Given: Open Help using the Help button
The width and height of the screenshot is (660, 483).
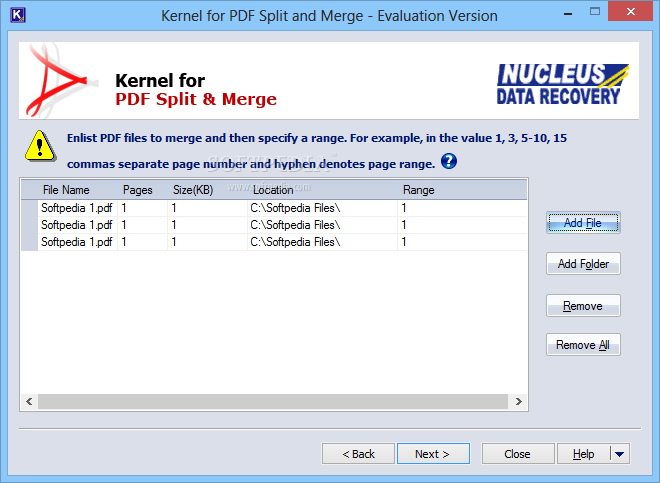Looking at the screenshot, I should (x=583, y=454).
